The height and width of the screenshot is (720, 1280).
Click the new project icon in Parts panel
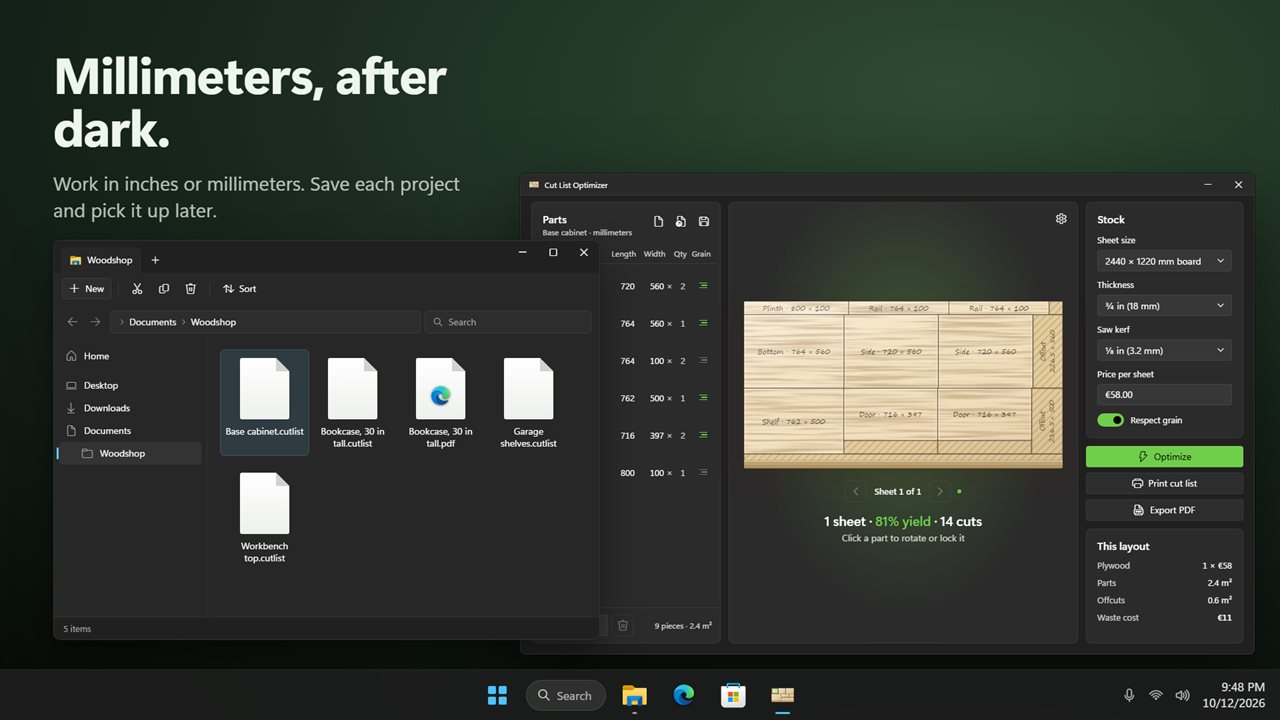pyautogui.click(x=658, y=221)
